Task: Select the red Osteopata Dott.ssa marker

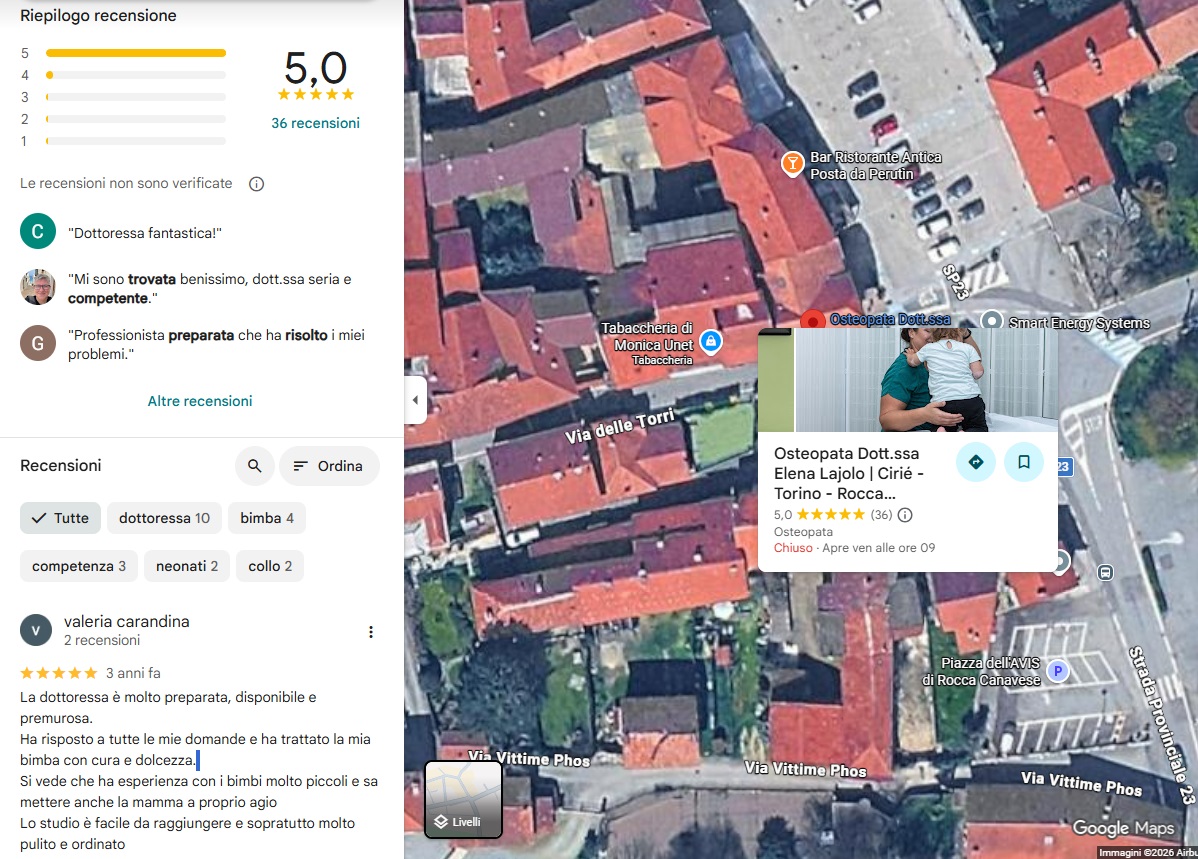Action: pos(812,319)
